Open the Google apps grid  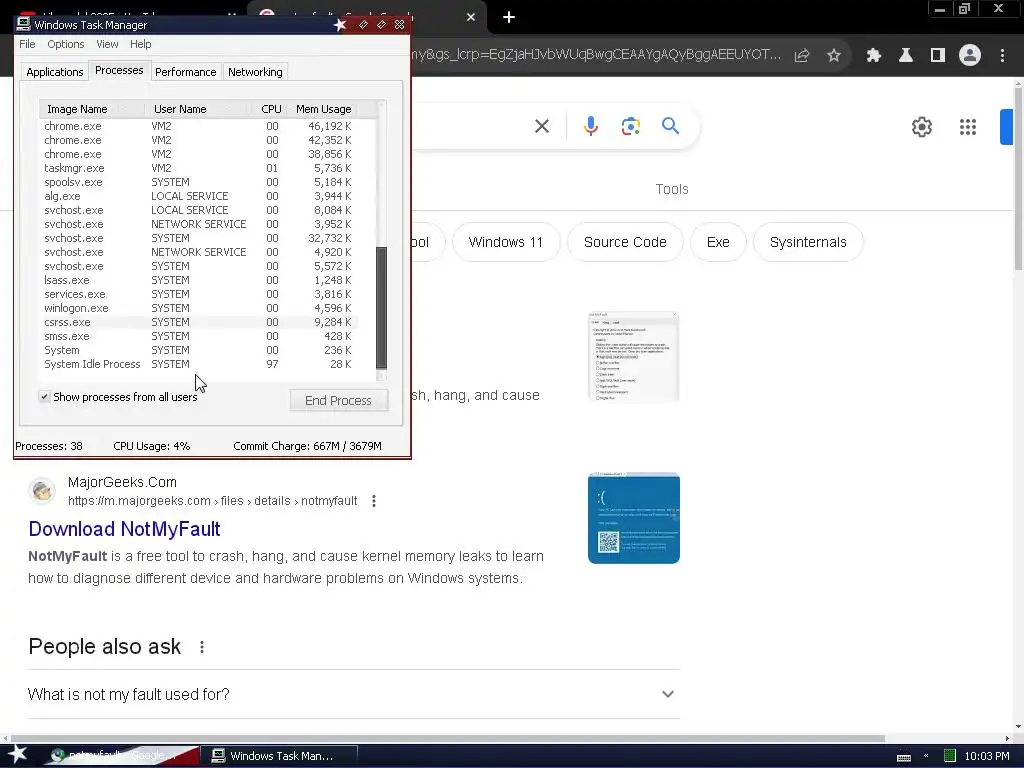967,127
